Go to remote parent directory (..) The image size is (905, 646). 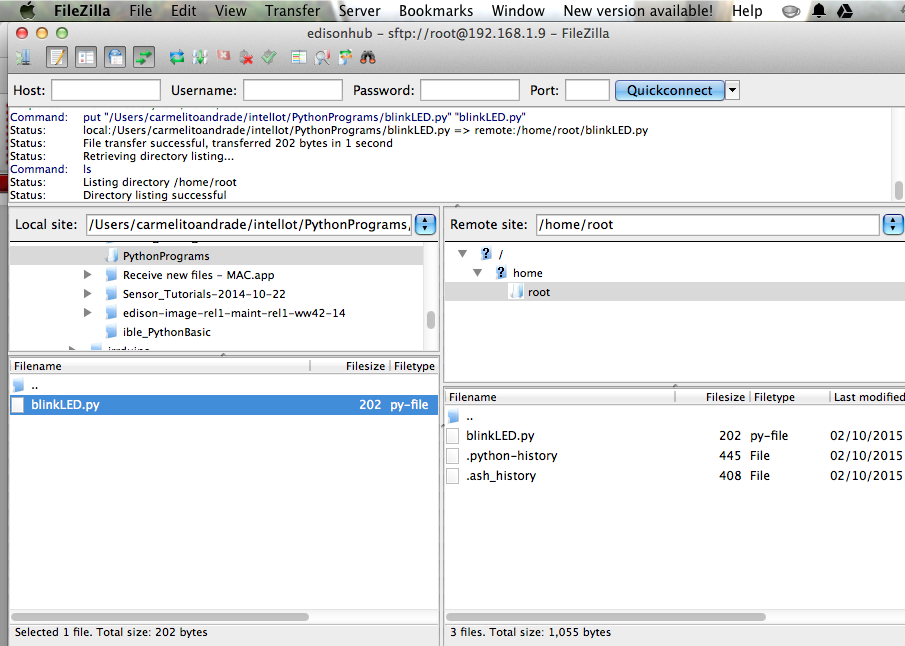pos(469,417)
